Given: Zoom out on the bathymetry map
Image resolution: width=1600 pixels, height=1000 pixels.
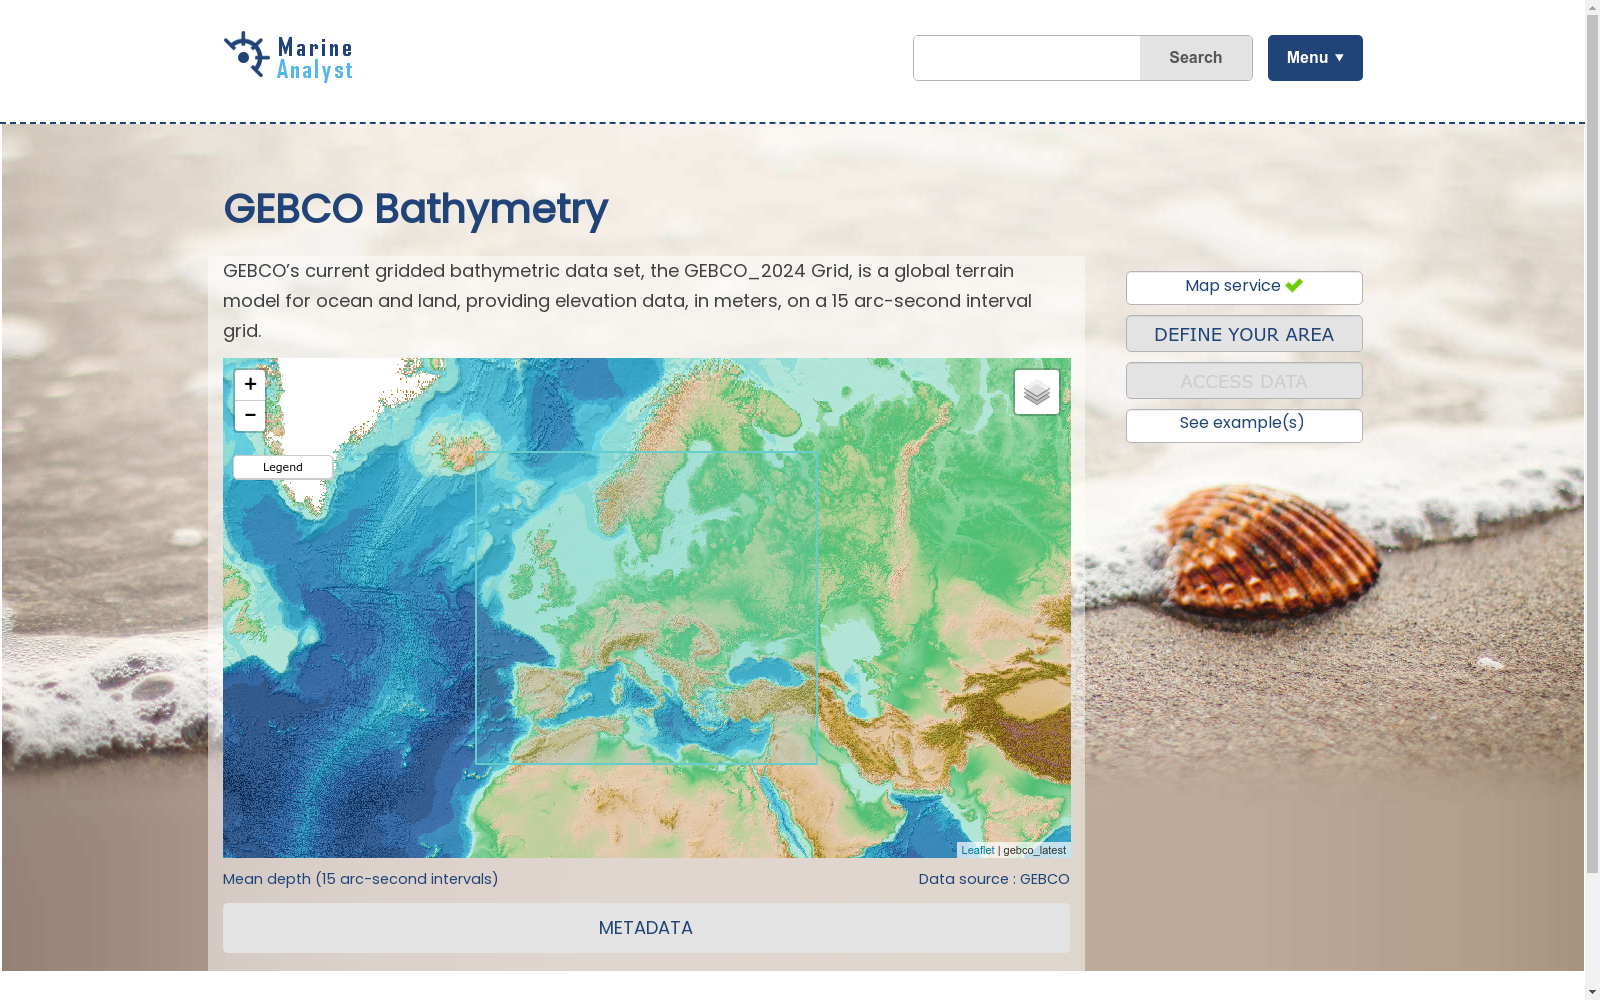Looking at the screenshot, I should [249, 415].
